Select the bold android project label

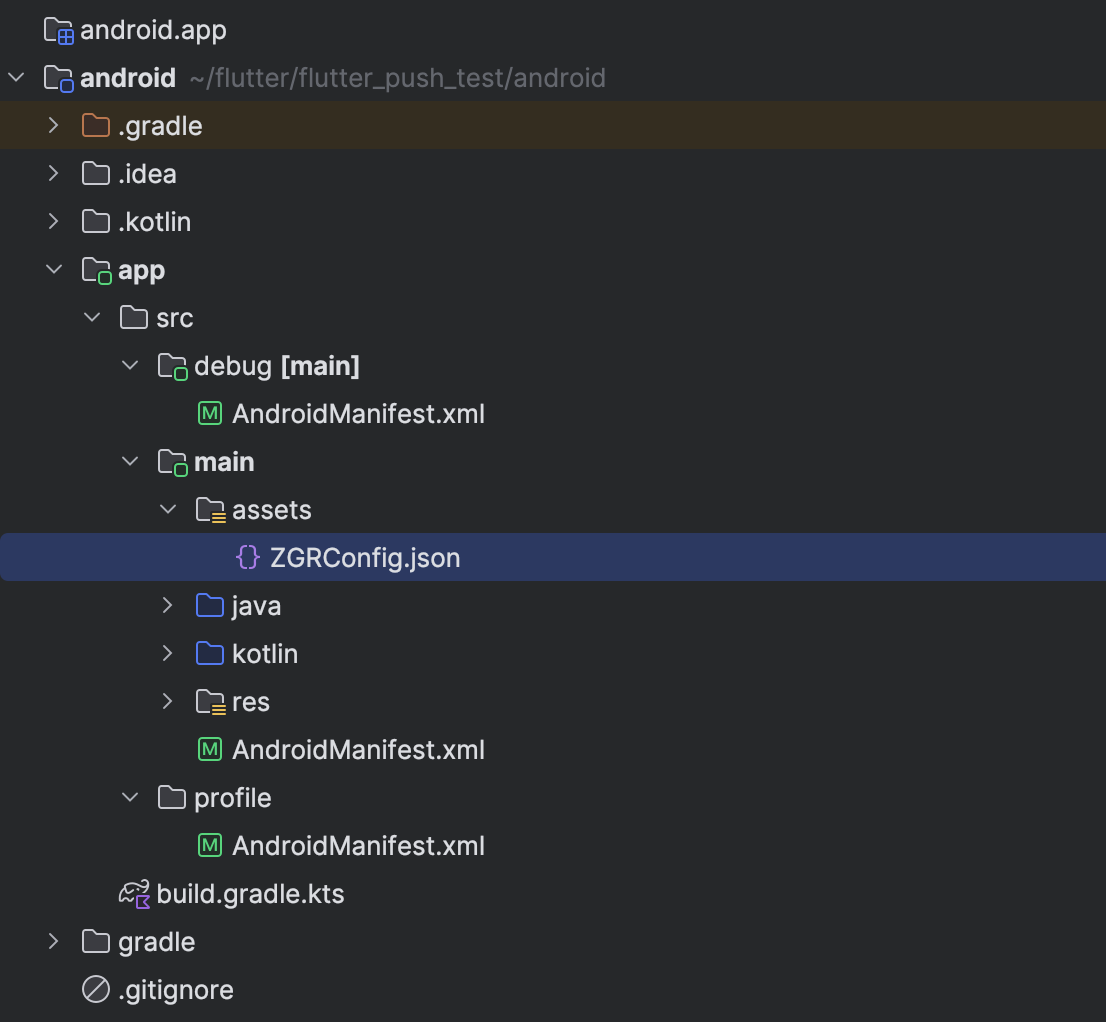[128, 78]
